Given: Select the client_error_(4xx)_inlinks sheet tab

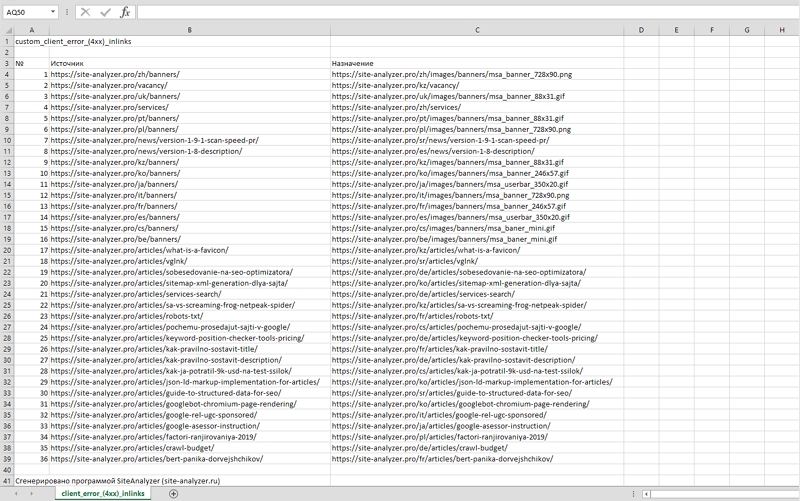Looking at the screenshot, I should point(103,493).
